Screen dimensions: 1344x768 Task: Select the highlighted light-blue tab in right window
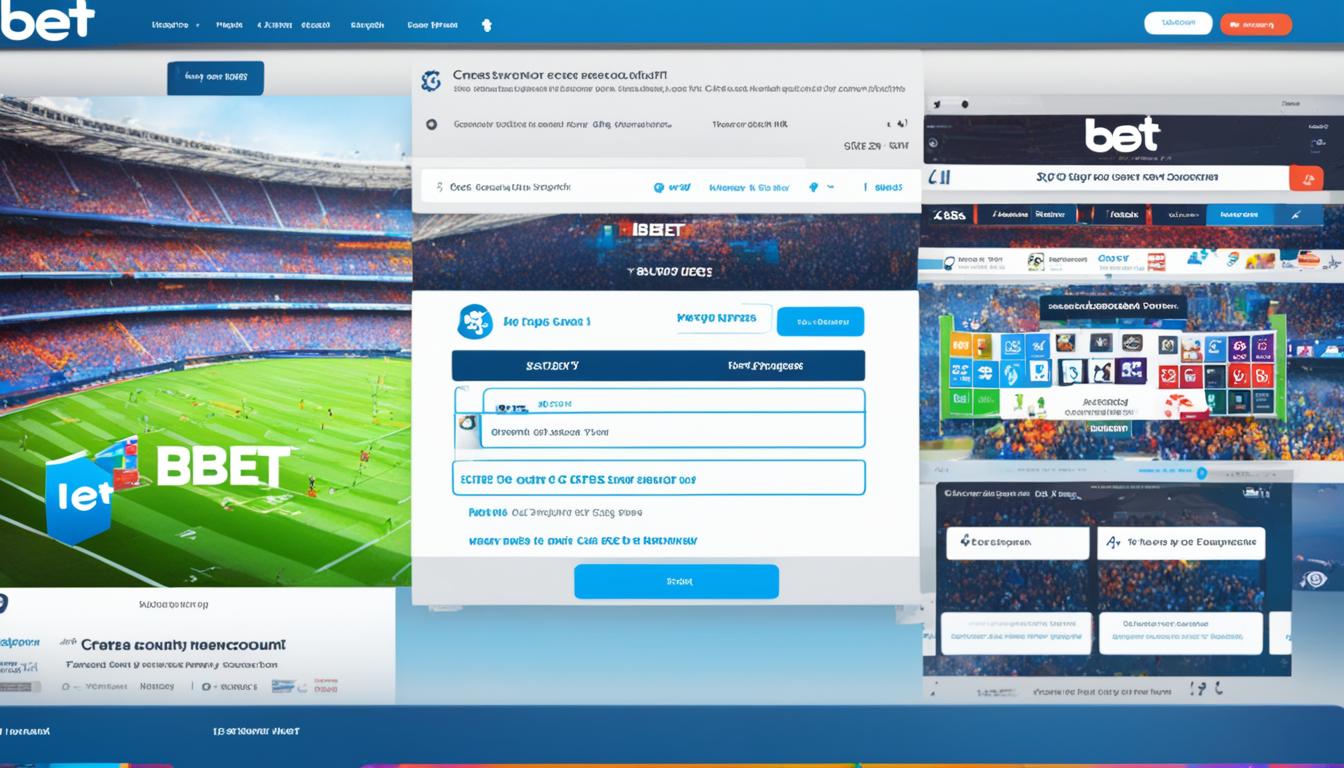pyautogui.click(x=1240, y=214)
